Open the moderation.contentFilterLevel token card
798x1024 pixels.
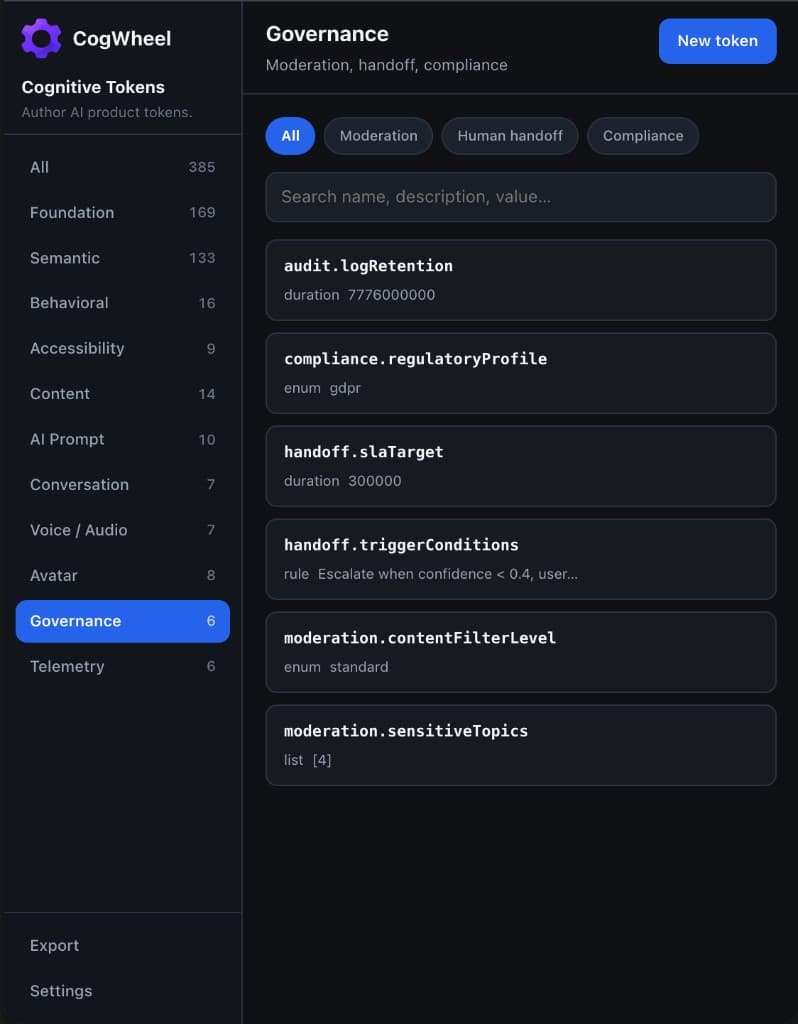pyautogui.click(x=520, y=652)
